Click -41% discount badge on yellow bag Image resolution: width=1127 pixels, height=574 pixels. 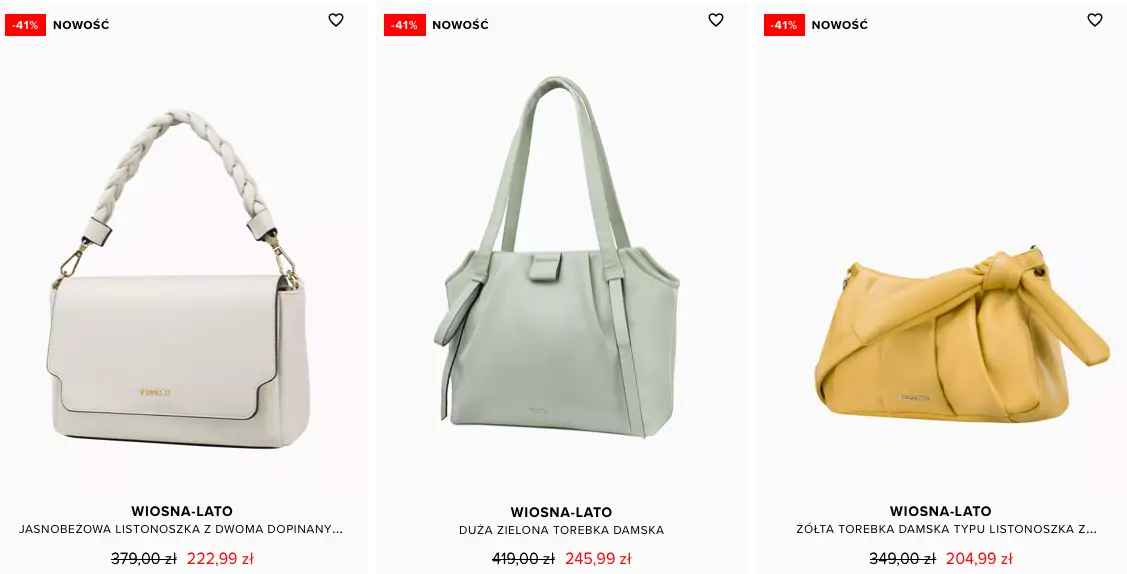[x=784, y=25]
